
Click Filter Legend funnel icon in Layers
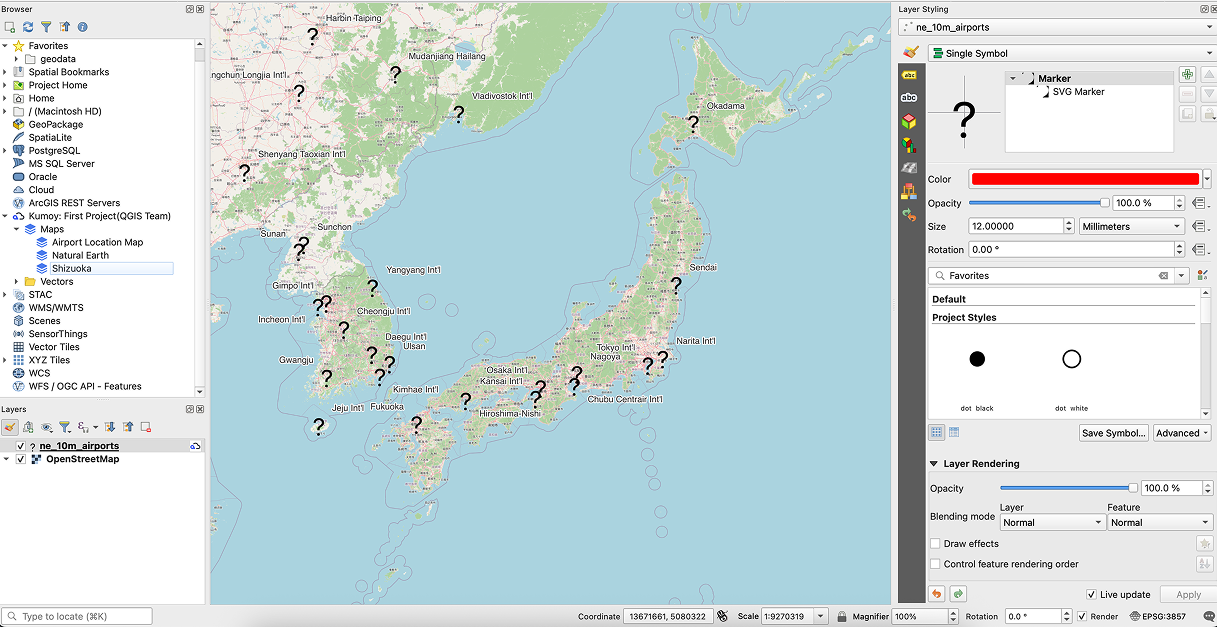point(64,427)
